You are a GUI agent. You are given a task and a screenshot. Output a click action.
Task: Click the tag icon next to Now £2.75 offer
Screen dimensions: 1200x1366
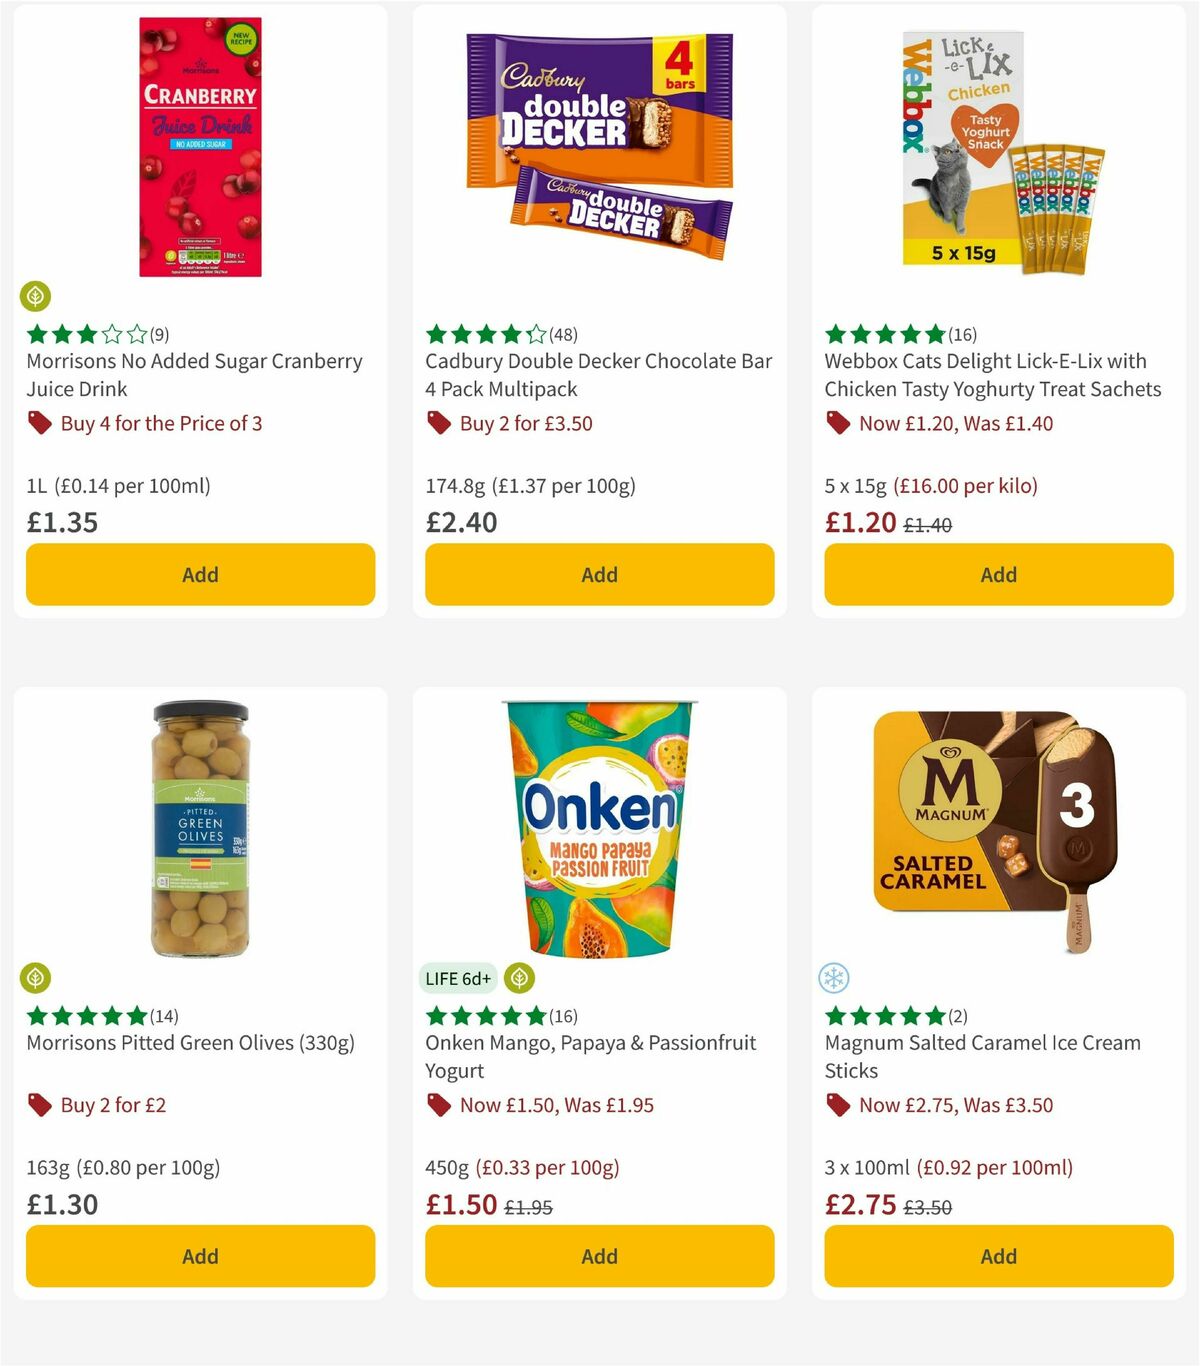838,1105
